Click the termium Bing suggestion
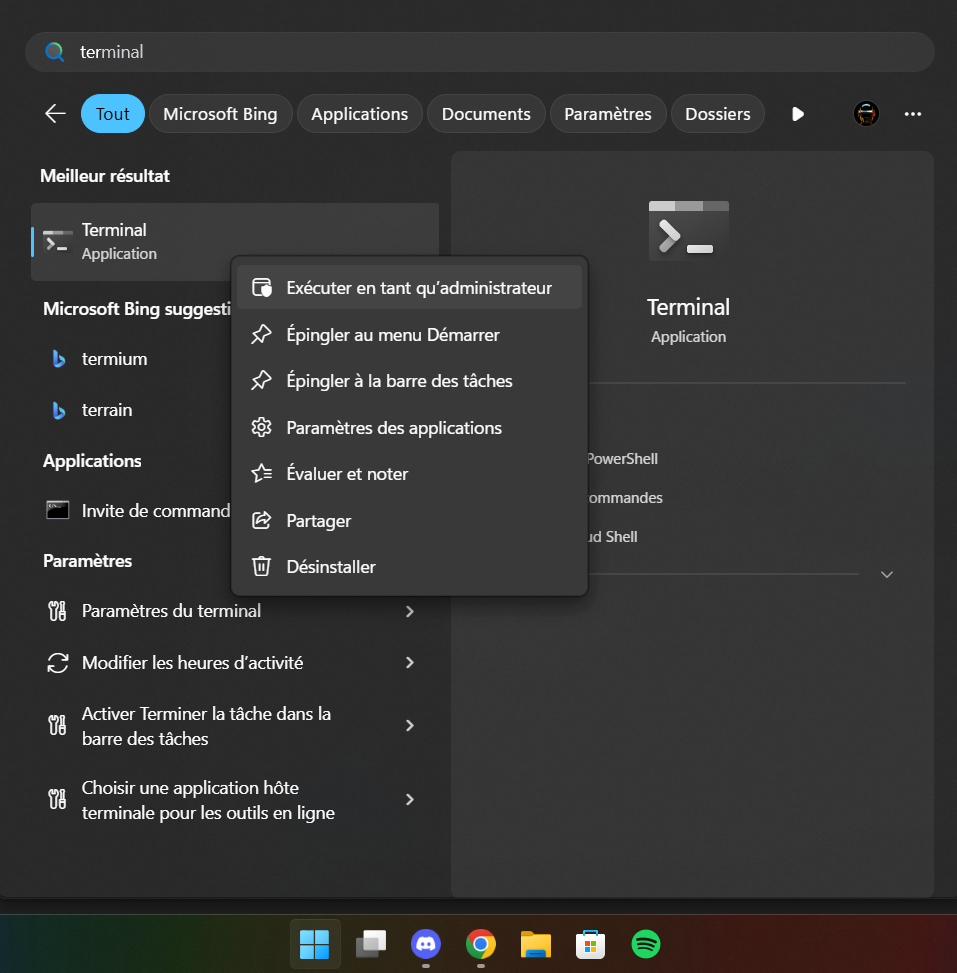 click(x=114, y=359)
